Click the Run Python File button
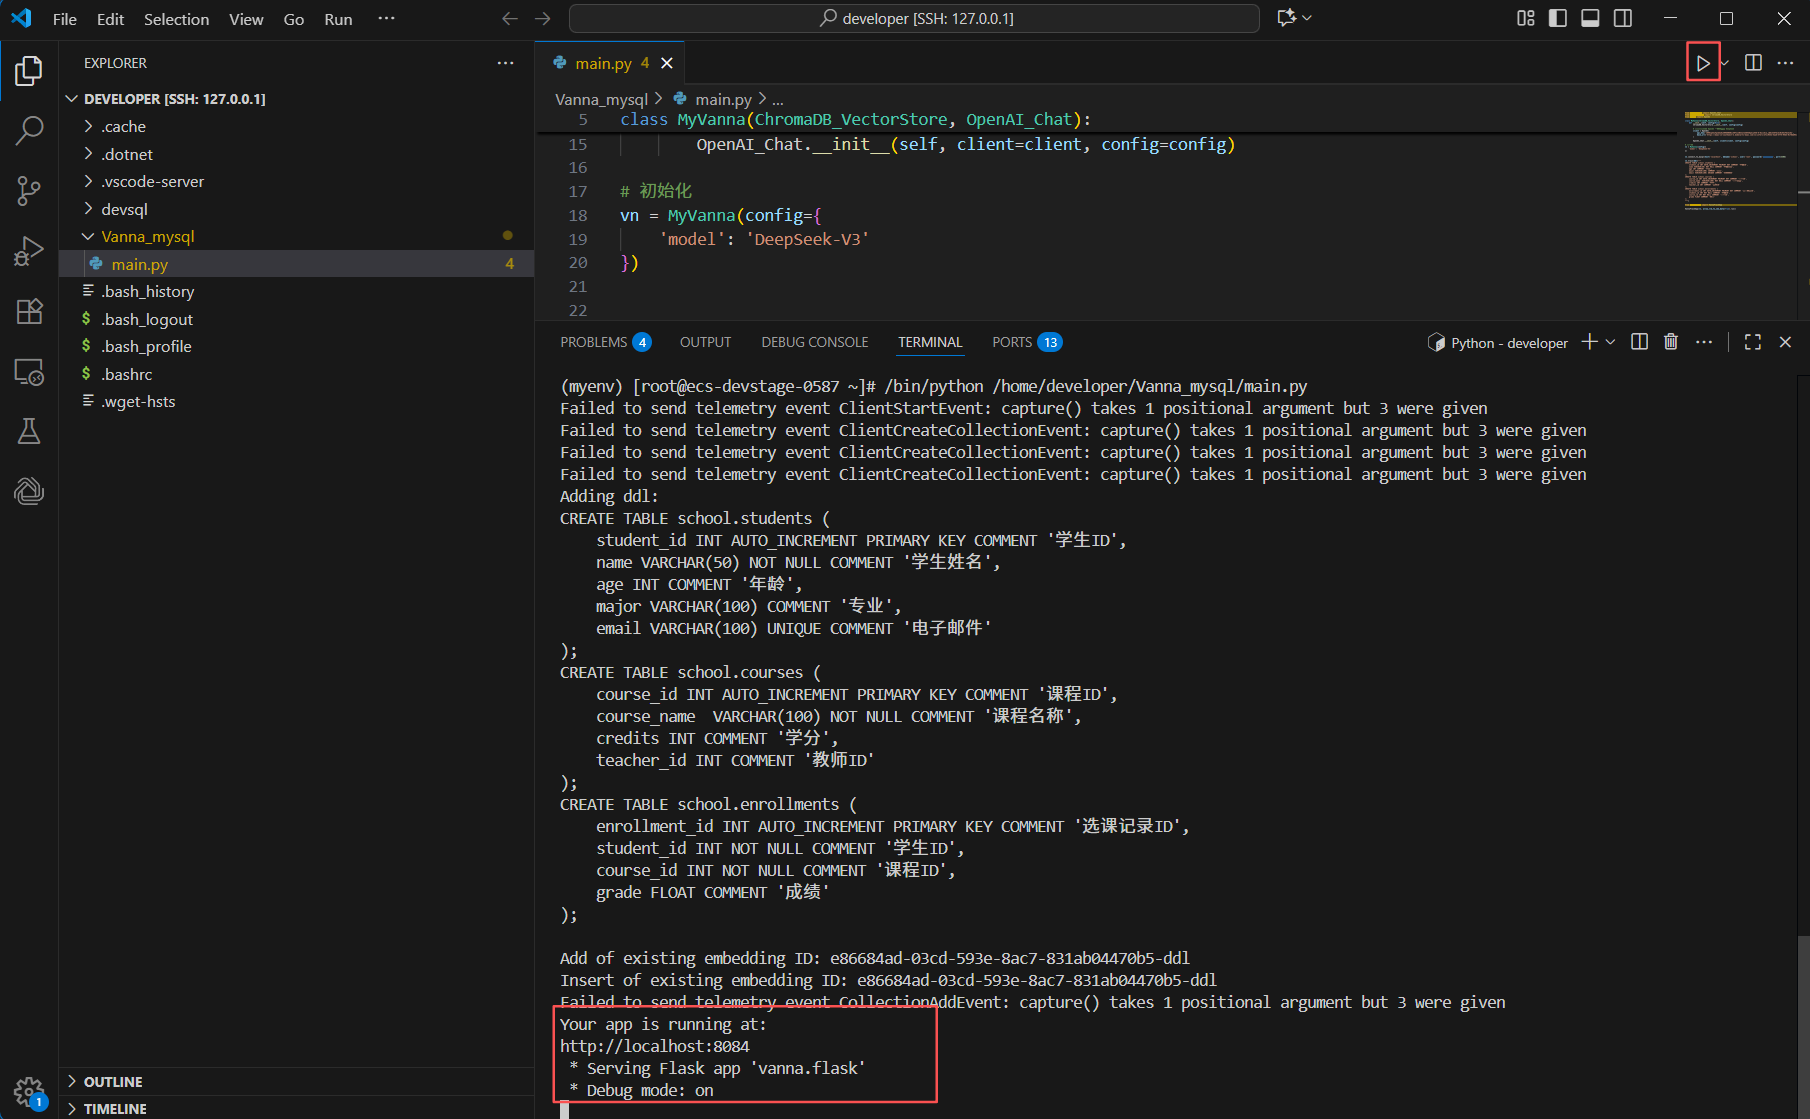 pyautogui.click(x=1702, y=63)
